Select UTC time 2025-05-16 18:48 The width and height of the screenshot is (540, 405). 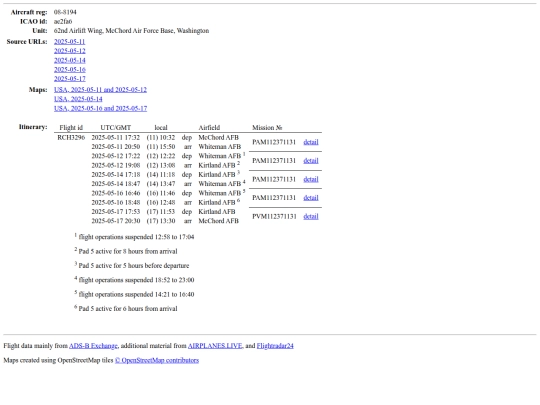click(x=116, y=202)
